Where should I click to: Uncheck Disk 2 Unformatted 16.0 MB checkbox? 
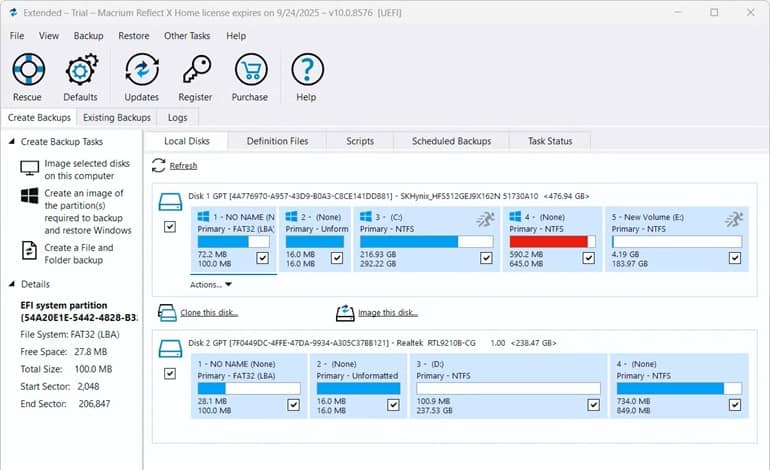(x=393, y=405)
